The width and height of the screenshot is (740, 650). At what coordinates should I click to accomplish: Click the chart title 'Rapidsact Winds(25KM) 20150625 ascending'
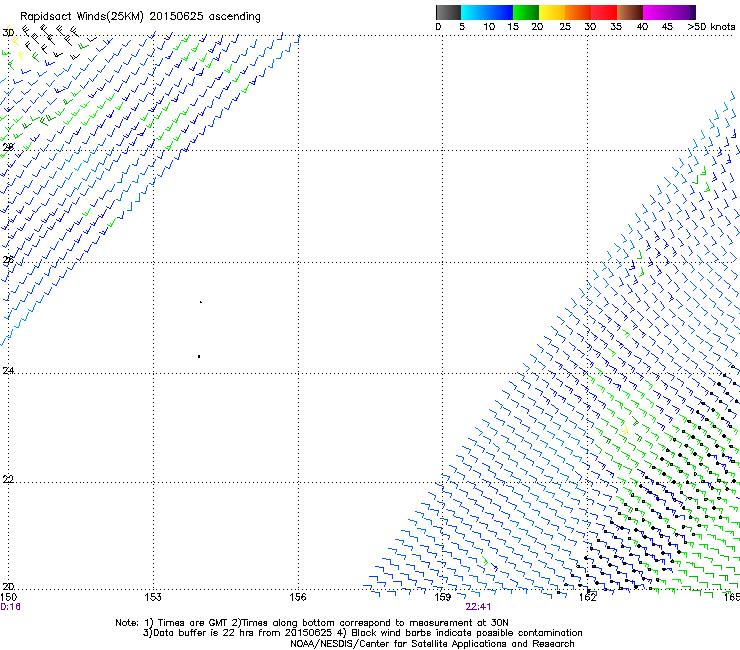140,17
